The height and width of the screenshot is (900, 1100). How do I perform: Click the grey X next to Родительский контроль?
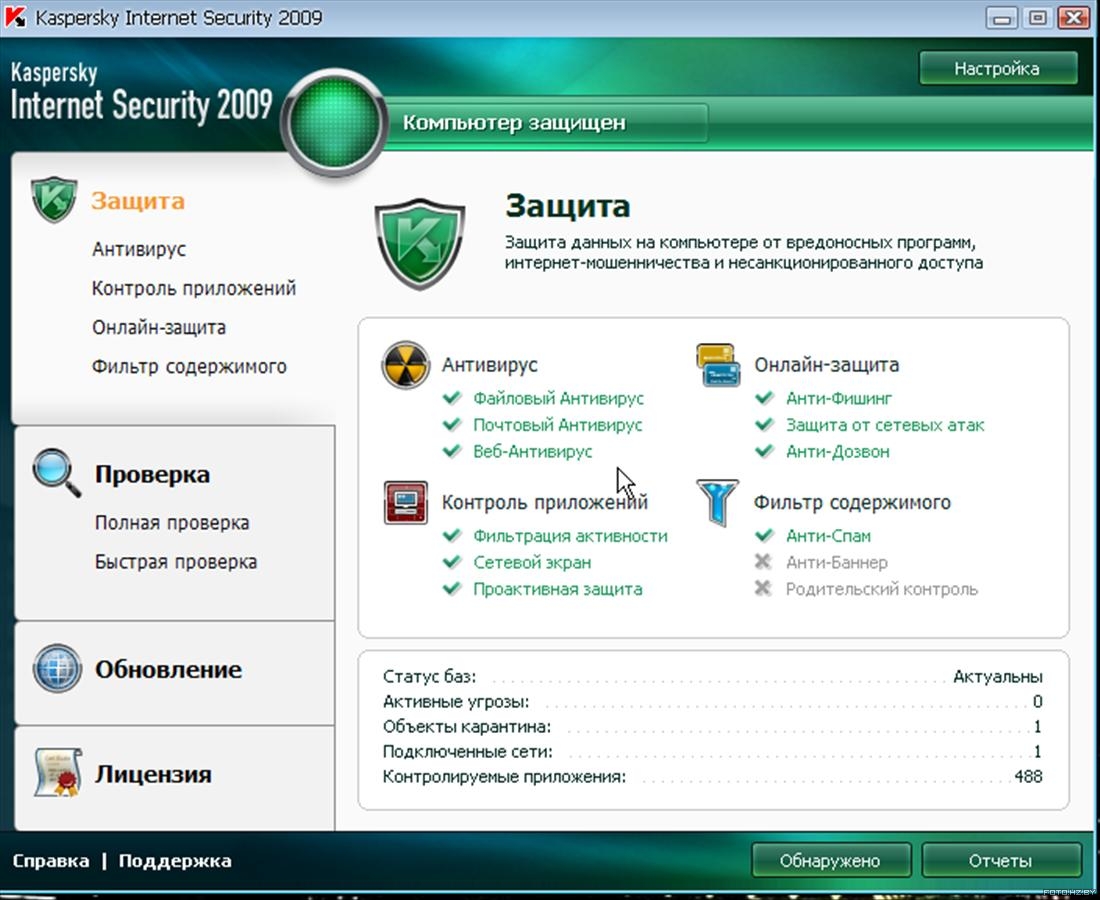[x=763, y=588]
